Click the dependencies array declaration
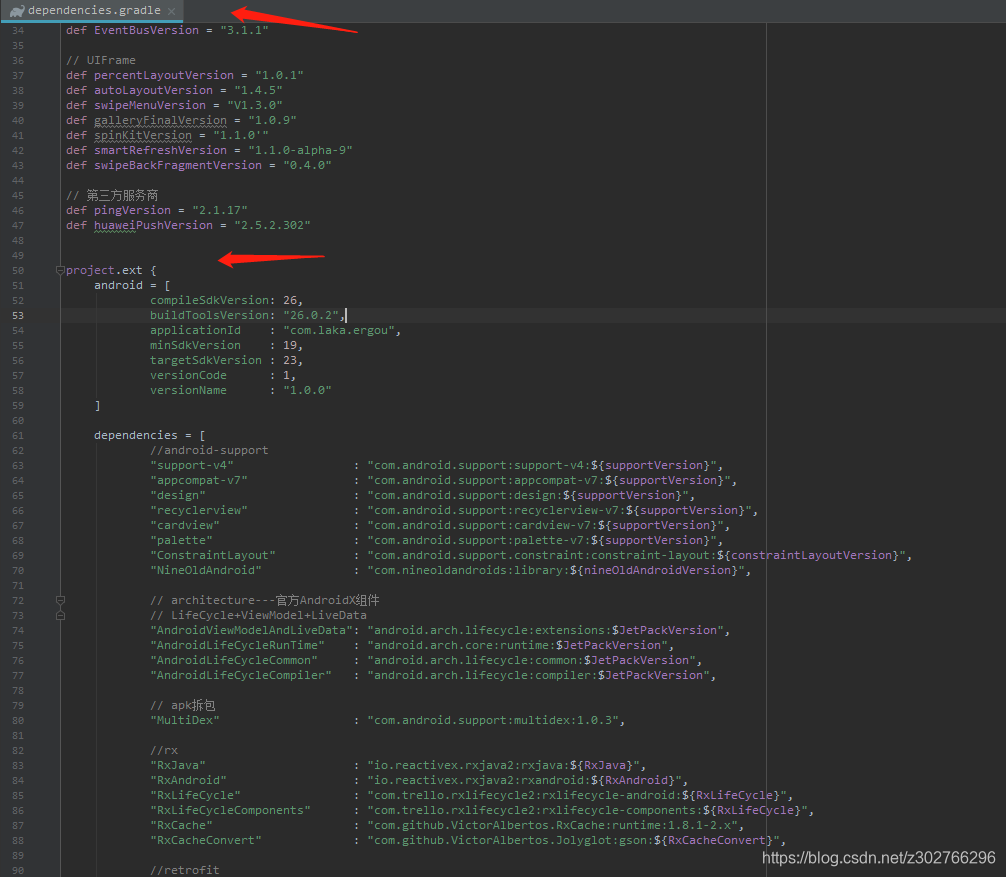1006x877 pixels. click(135, 436)
